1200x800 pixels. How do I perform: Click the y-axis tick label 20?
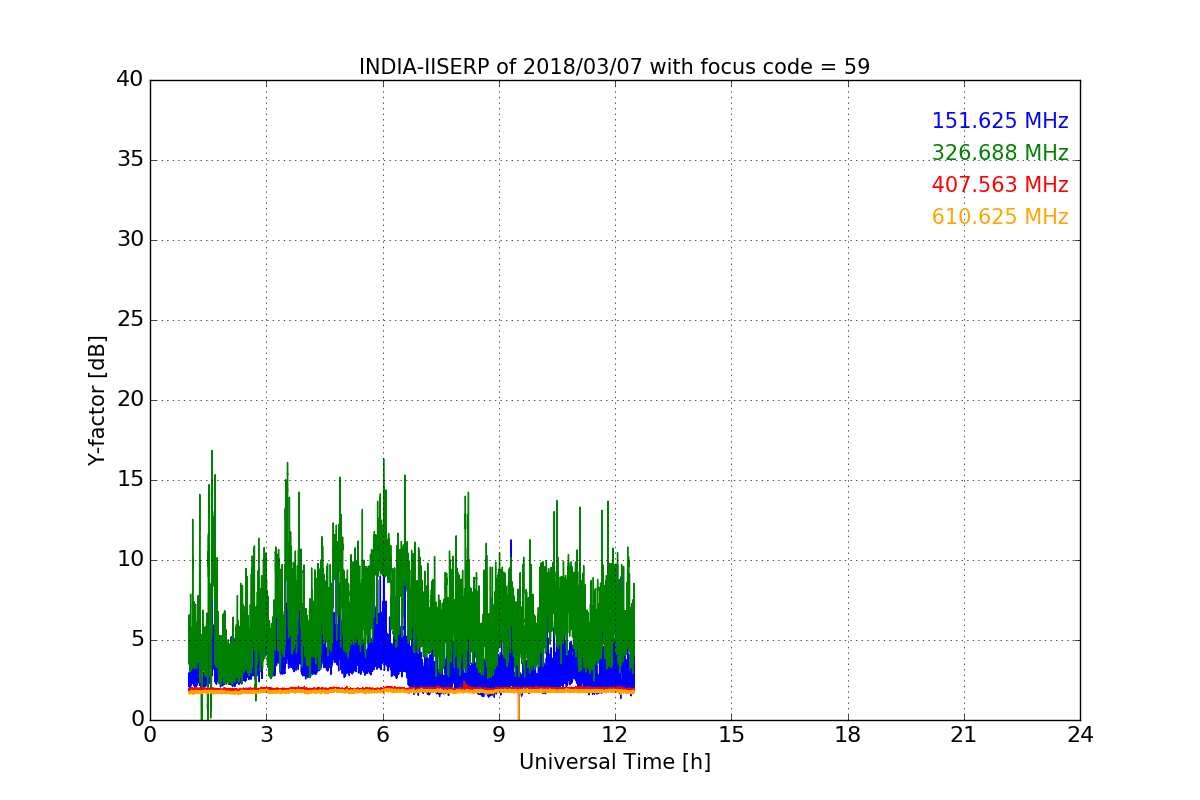pyautogui.click(x=130, y=400)
